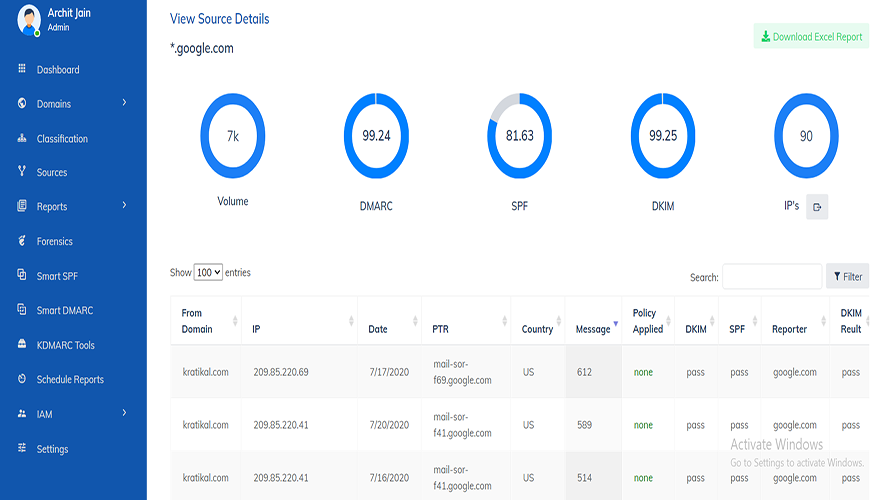Sort table by IP column
The image size is (890, 500).
(299, 321)
